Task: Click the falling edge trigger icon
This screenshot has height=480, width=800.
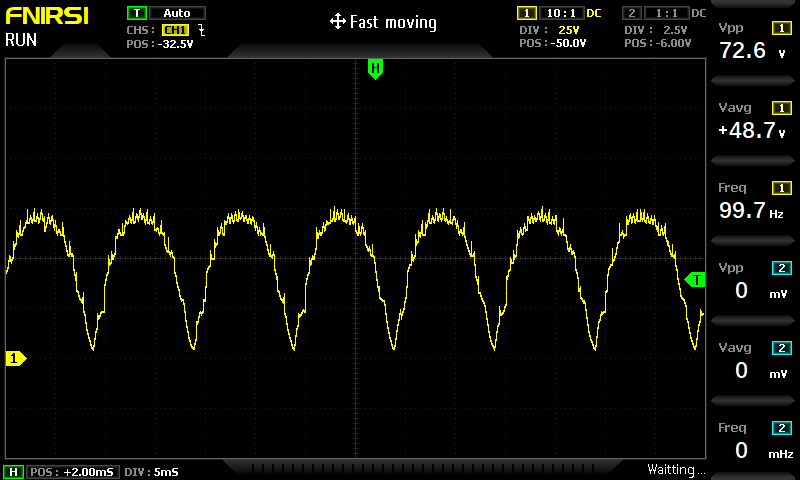Action: click(x=202, y=30)
